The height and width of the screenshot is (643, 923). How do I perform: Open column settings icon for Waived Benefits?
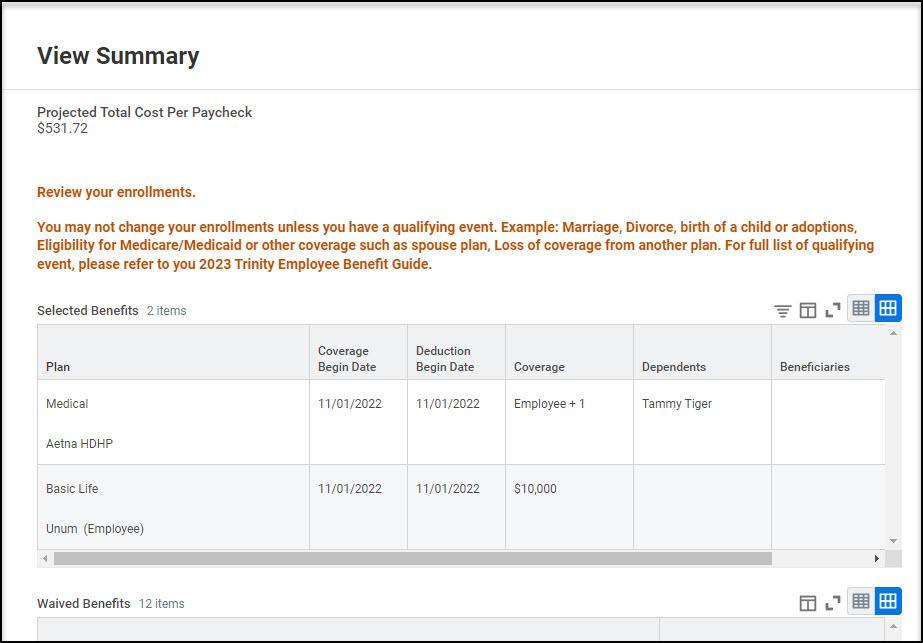point(808,603)
